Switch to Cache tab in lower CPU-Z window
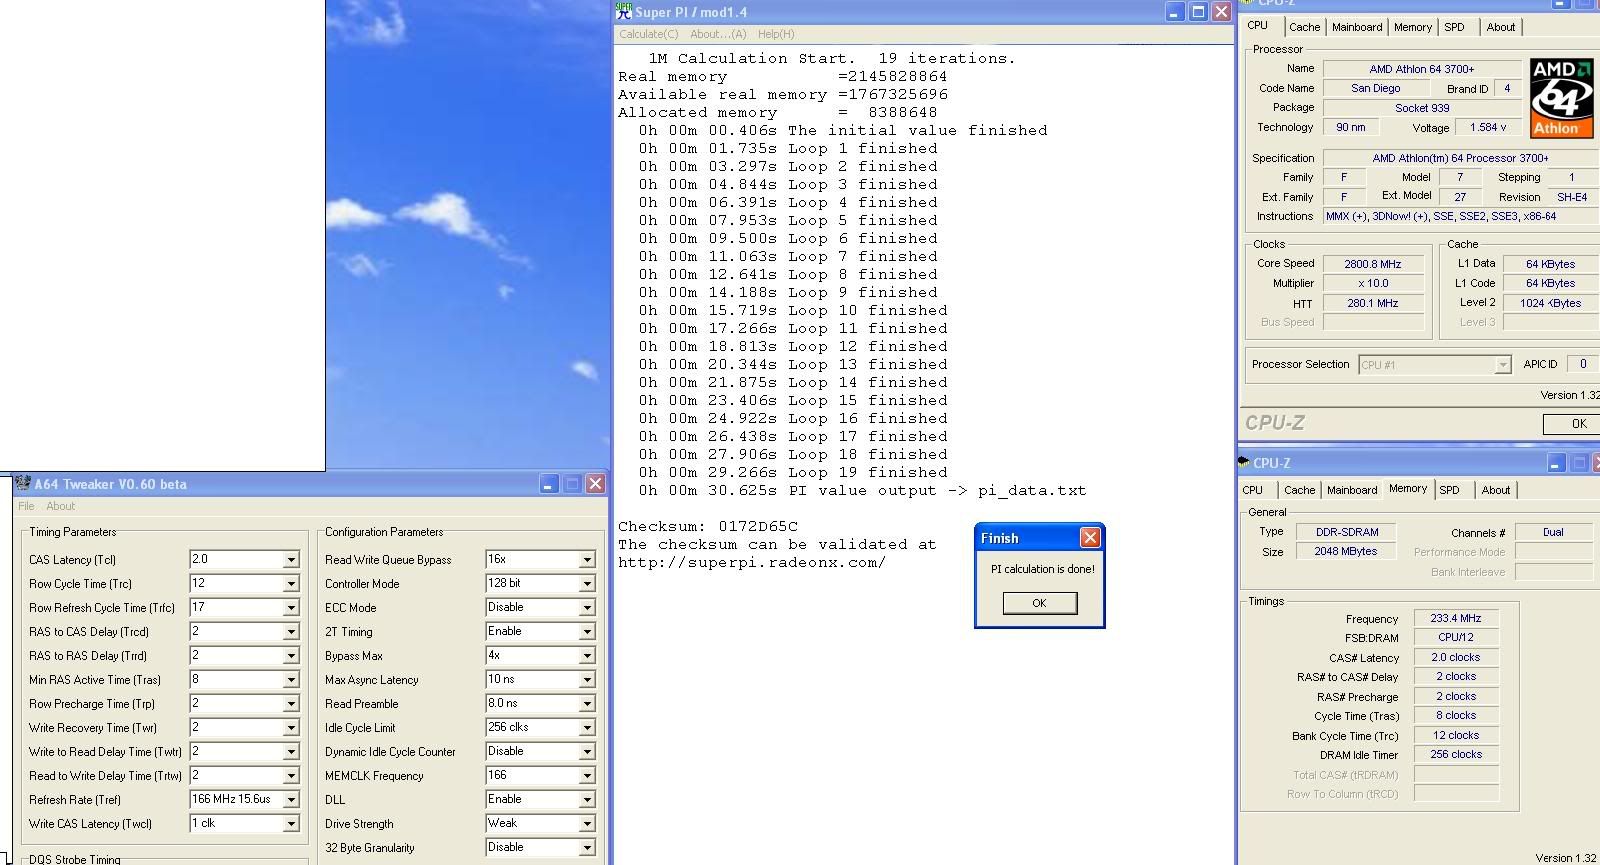Screen dimensions: 1600x865 1299,490
